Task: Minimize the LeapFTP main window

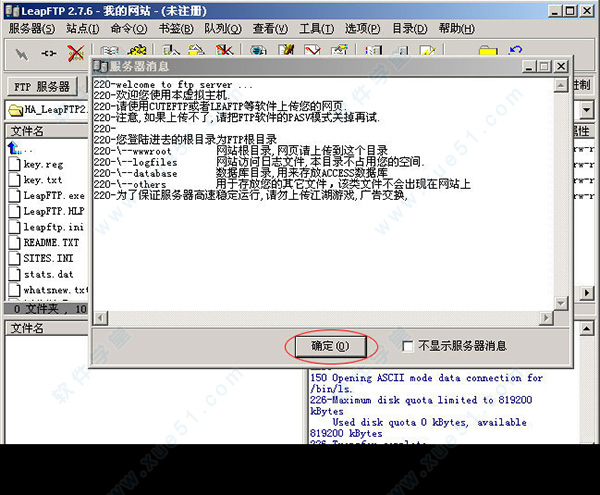Action: [555, 11]
